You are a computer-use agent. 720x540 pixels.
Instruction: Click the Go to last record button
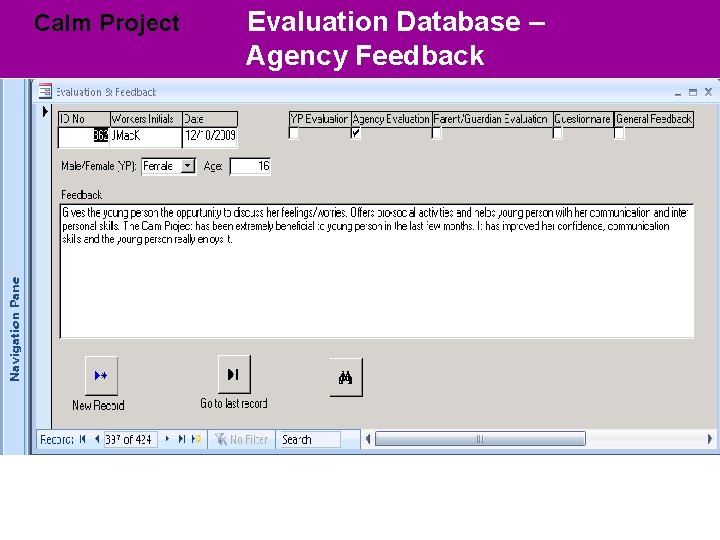[234, 374]
